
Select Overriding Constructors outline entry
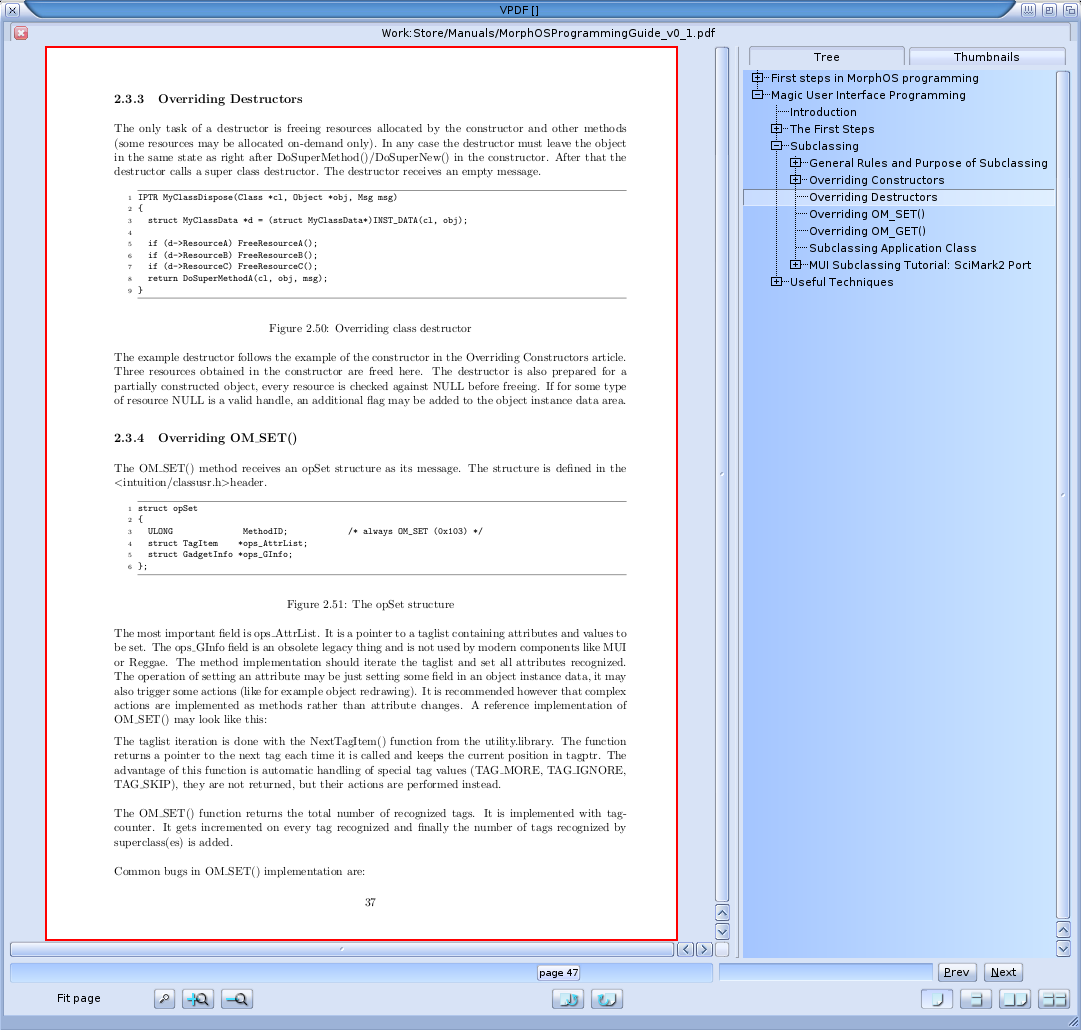[877, 180]
